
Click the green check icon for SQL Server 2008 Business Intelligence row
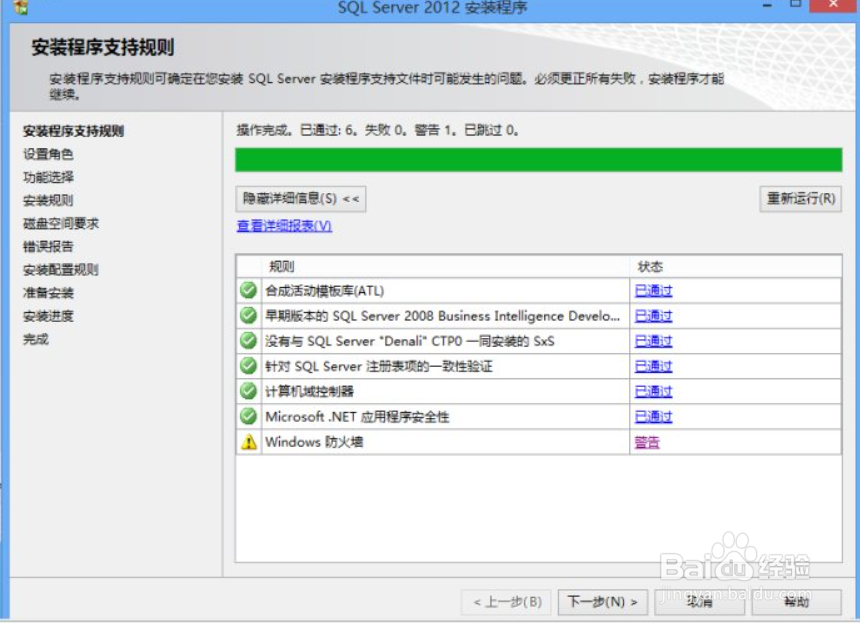coord(248,315)
